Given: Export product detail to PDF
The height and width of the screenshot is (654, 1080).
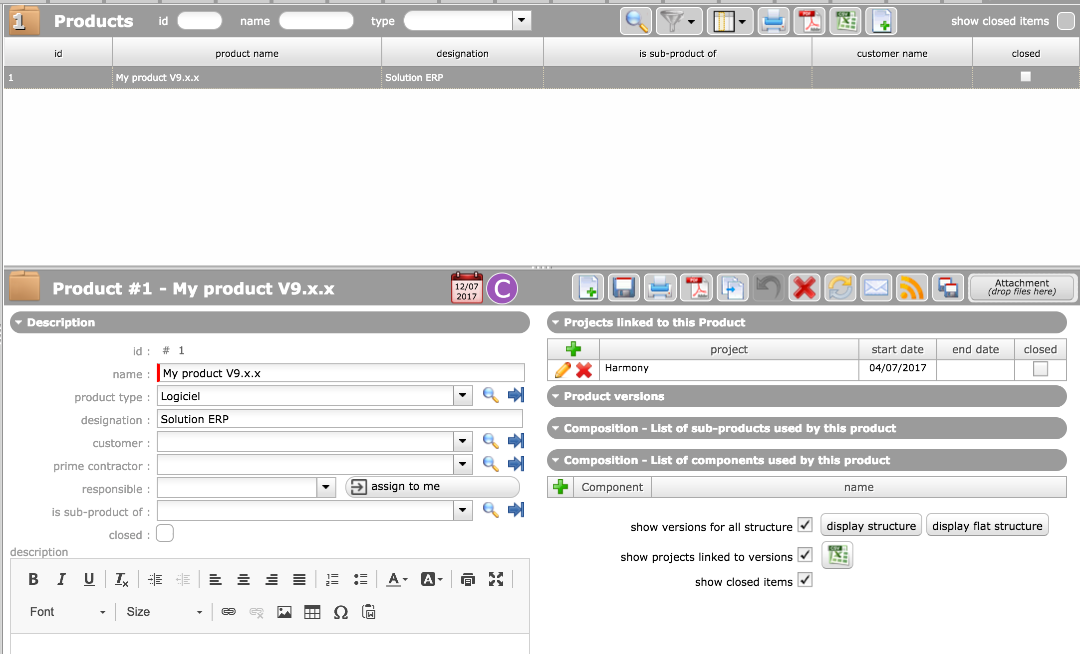Looking at the screenshot, I should pos(696,288).
